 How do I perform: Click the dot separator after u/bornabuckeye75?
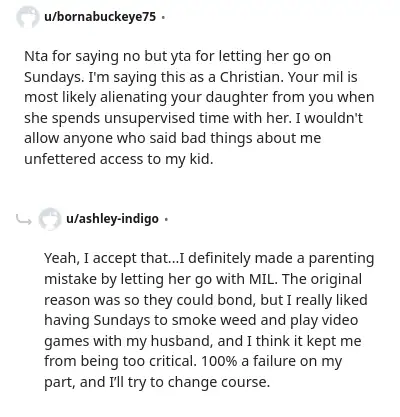(x=163, y=17)
